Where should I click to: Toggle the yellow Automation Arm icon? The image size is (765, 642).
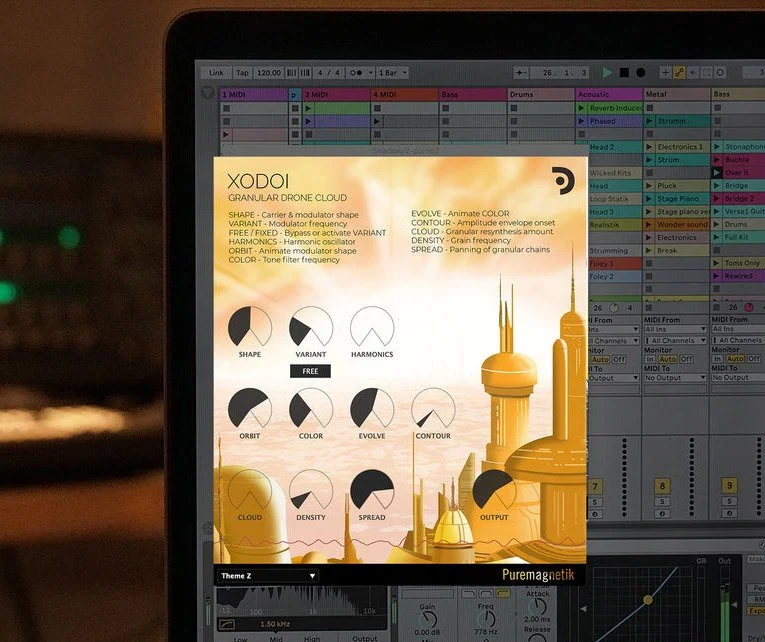pyautogui.click(x=679, y=73)
